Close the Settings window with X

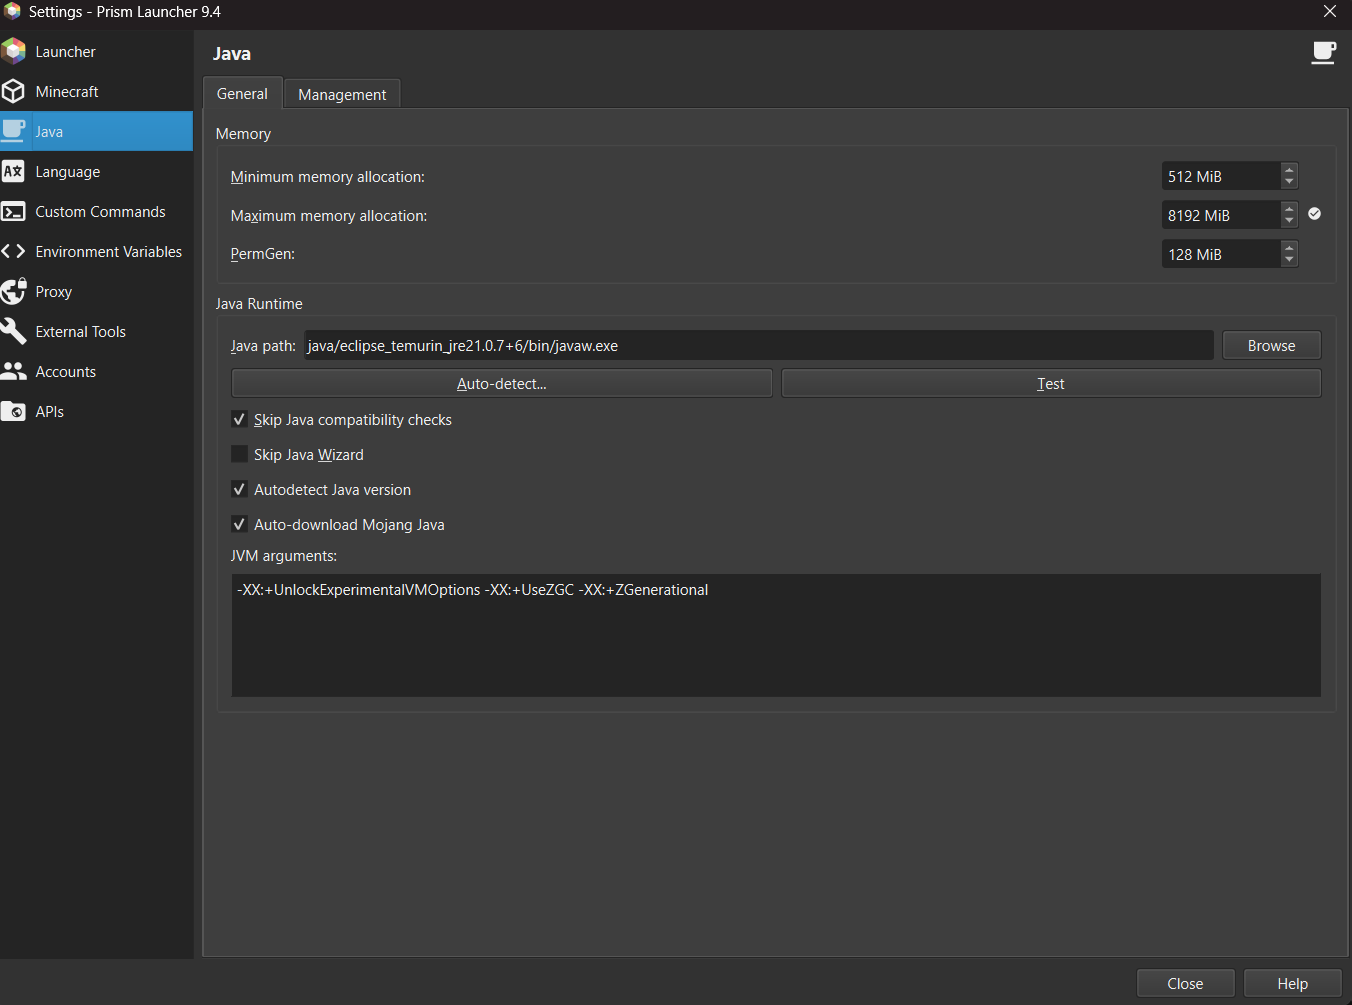point(1330,12)
